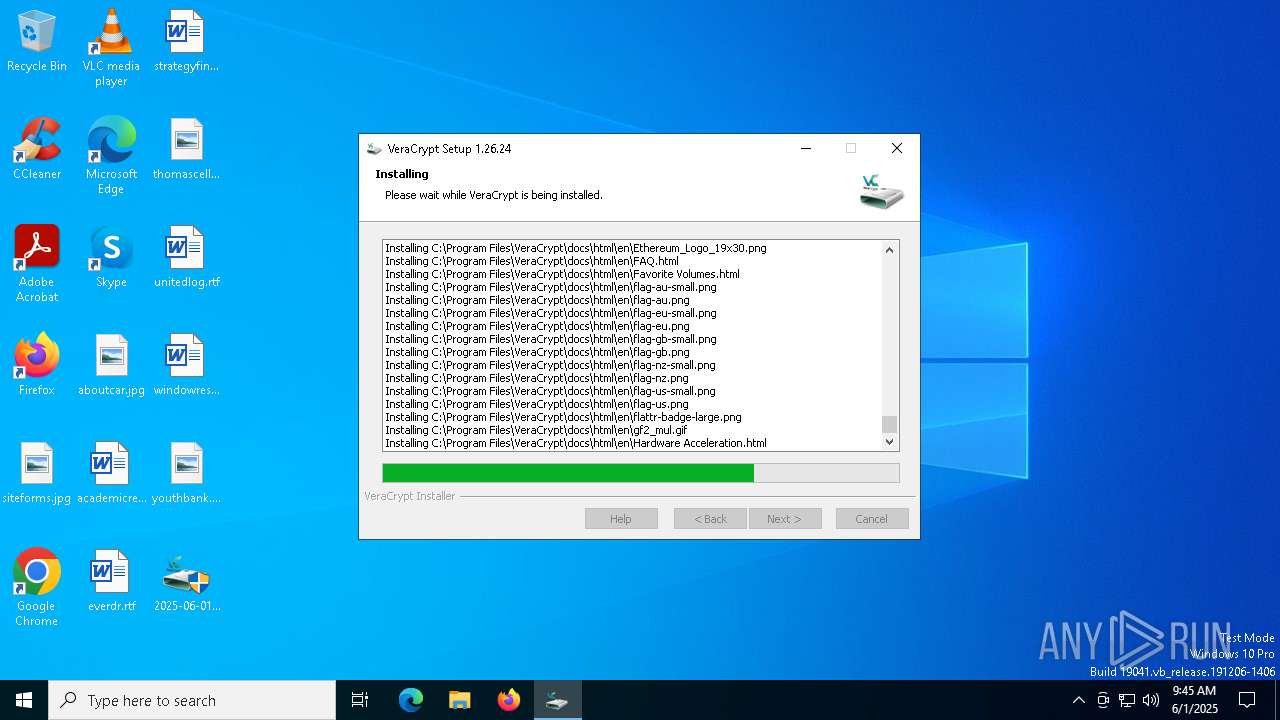Select siteforms.jpg image file
The height and width of the screenshot is (720, 1280).
tap(37, 474)
